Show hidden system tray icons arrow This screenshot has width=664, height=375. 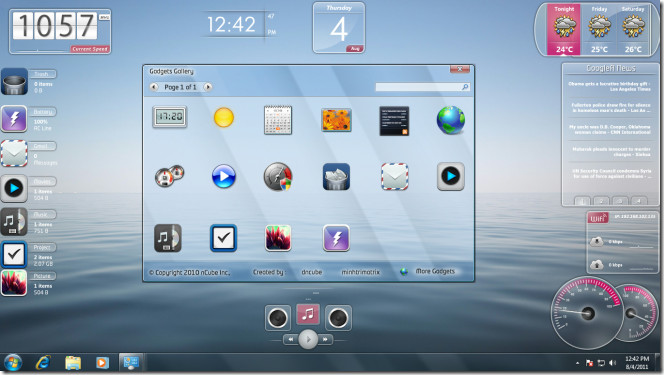pyautogui.click(x=577, y=363)
